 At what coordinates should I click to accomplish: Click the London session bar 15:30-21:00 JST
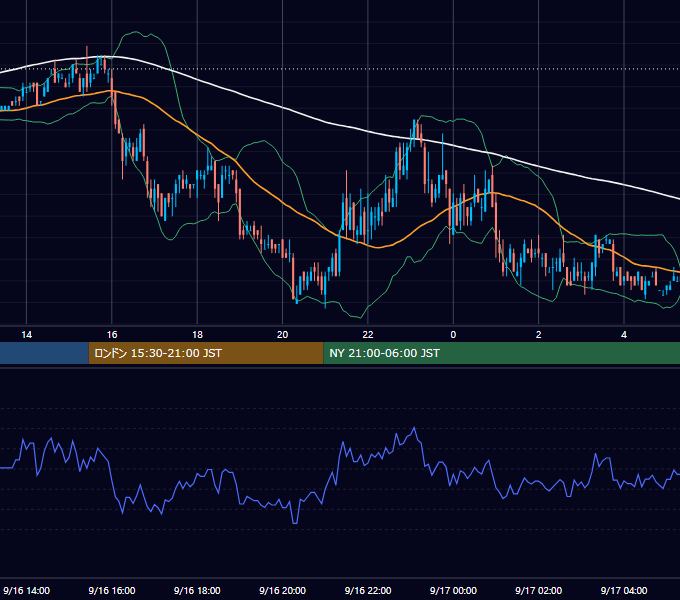[x=206, y=353]
